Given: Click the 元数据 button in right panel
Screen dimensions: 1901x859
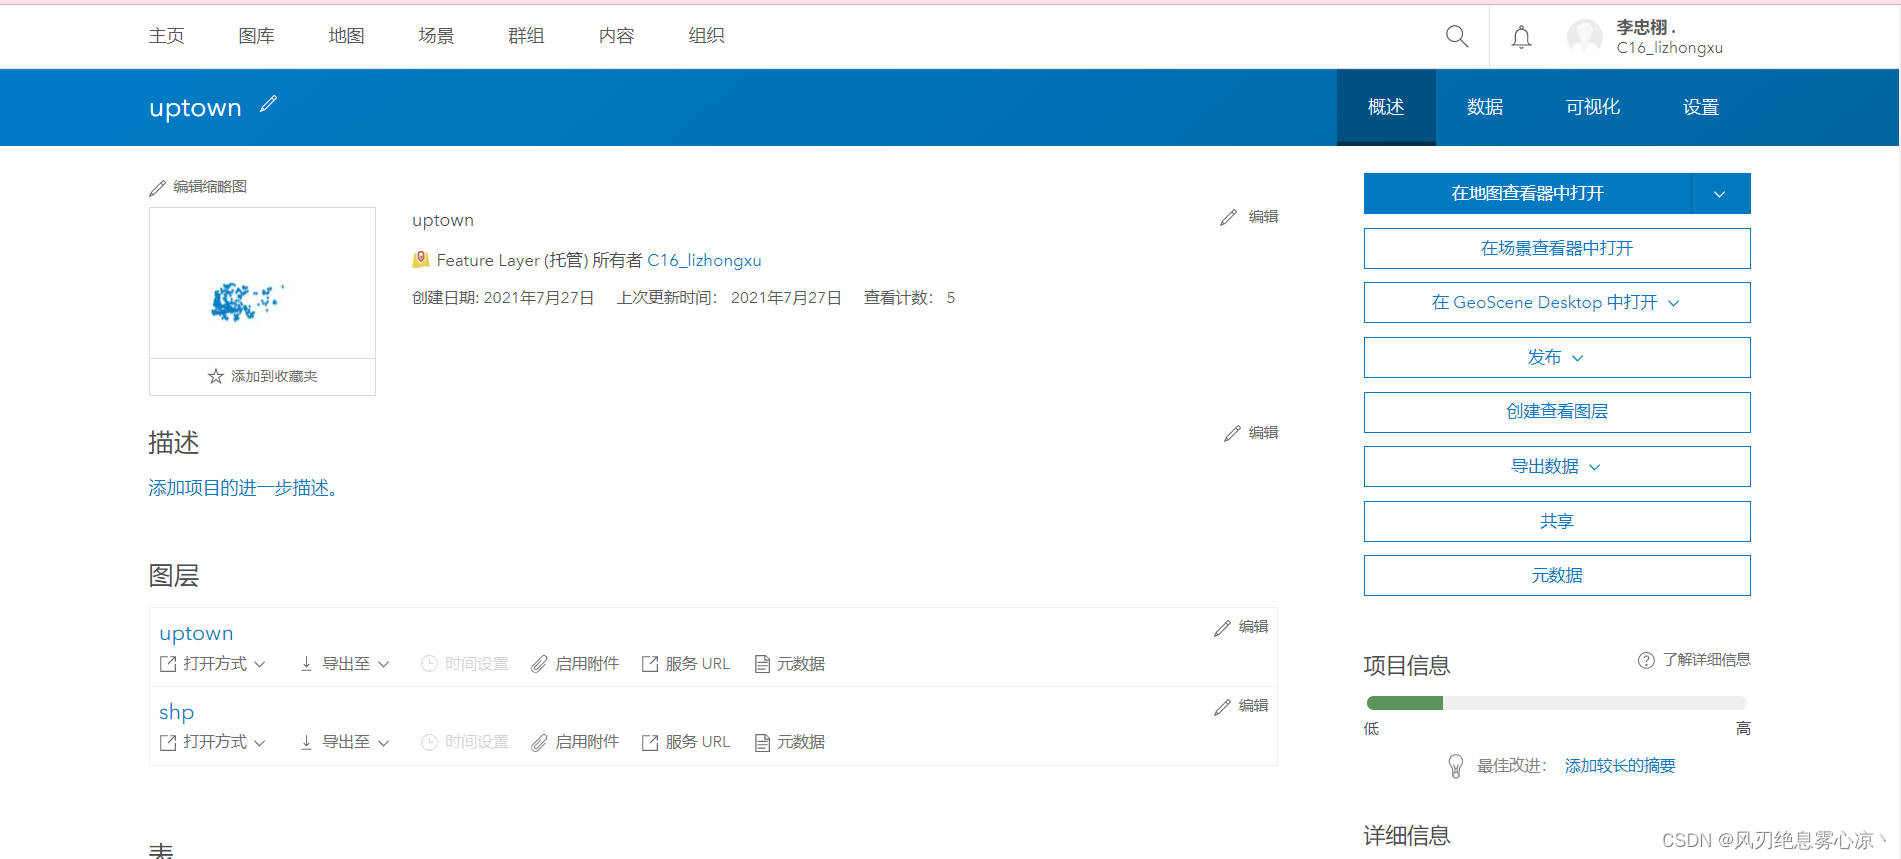Looking at the screenshot, I should pos(1557,575).
